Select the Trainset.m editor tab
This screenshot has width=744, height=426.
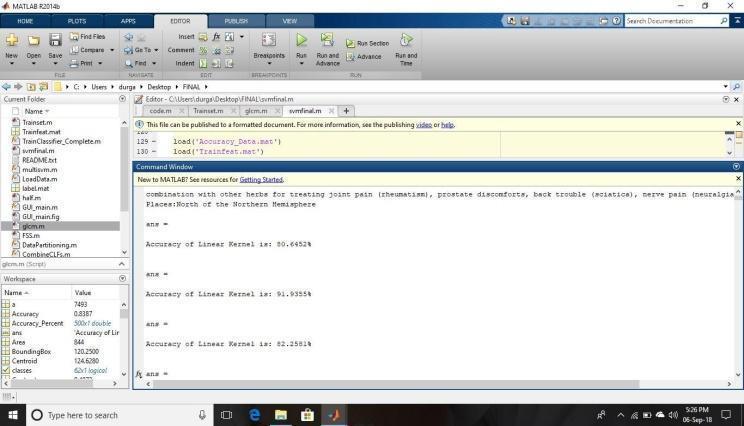tap(208, 111)
